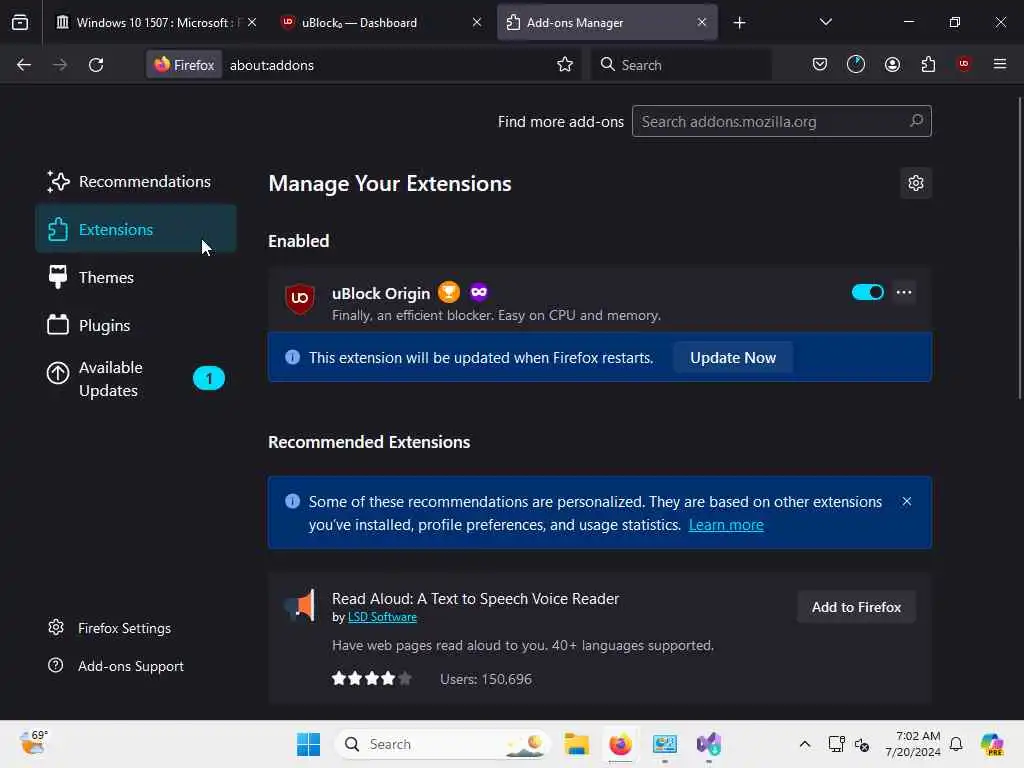Open the tools gear for all add-ons
Image resolution: width=1024 pixels, height=768 pixels.
[x=916, y=183]
